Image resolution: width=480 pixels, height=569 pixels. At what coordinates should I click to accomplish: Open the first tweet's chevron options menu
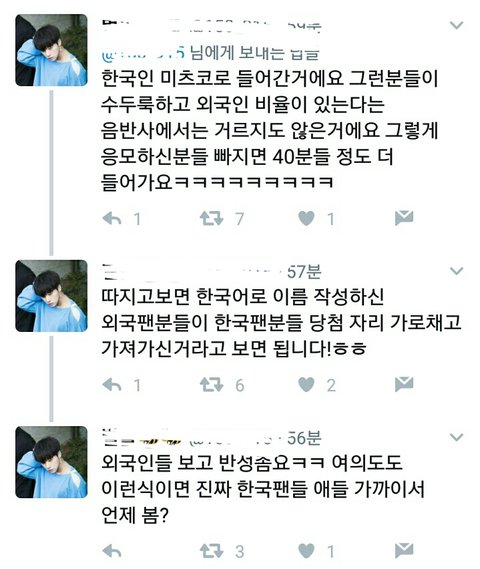pyautogui.click(x=456, y=25)
